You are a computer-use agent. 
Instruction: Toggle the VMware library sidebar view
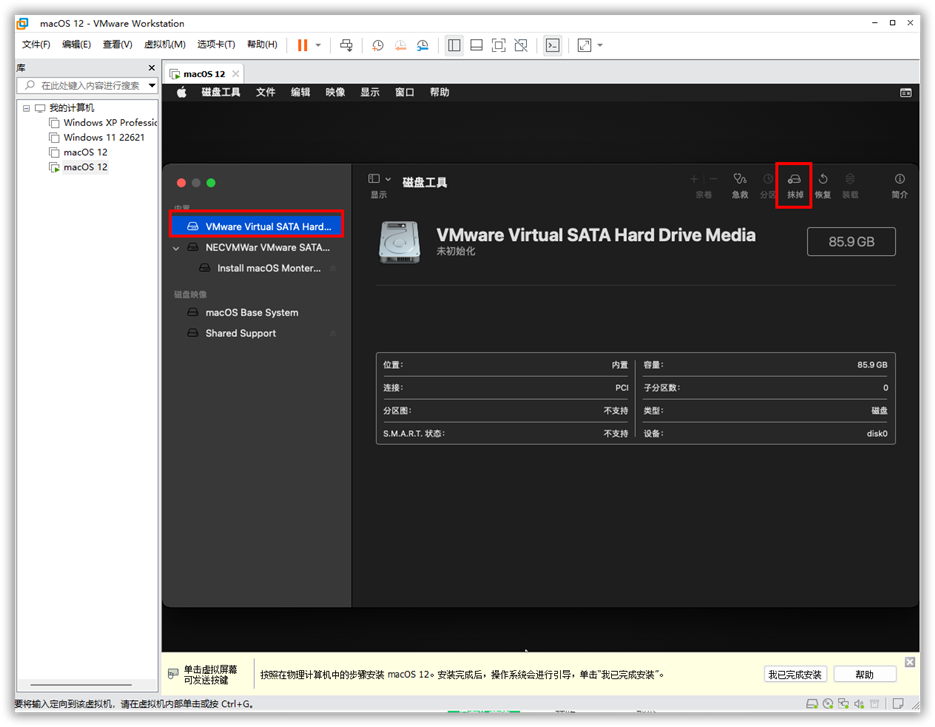coord(454,45)
